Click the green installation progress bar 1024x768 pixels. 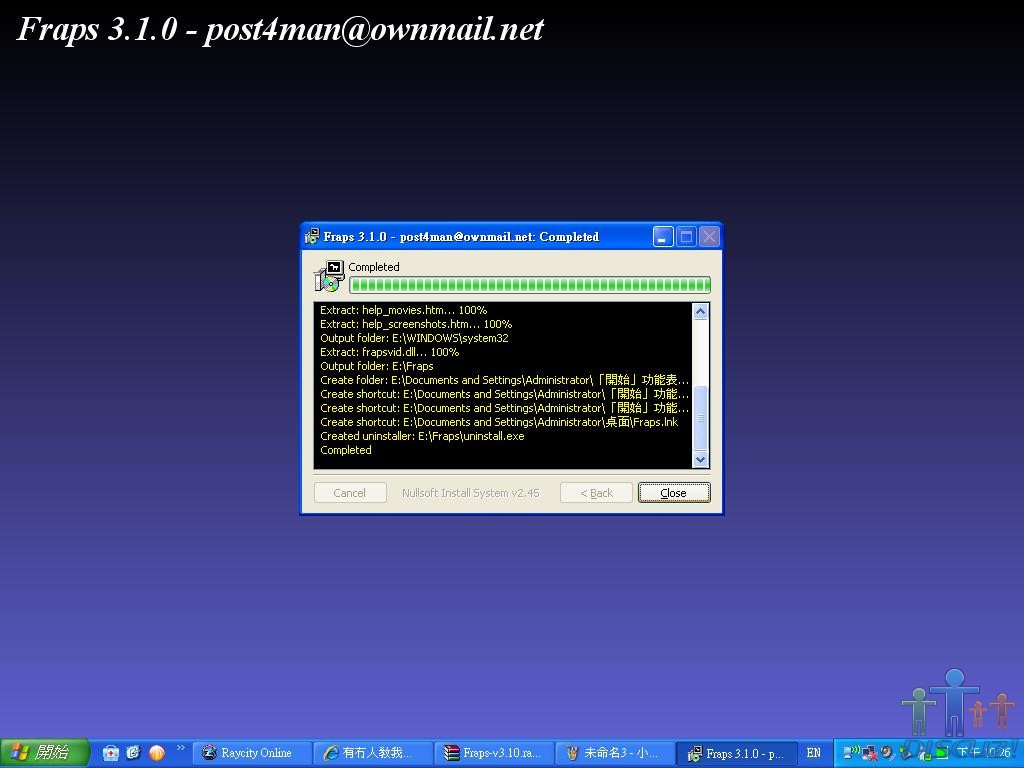pos(529,285)
